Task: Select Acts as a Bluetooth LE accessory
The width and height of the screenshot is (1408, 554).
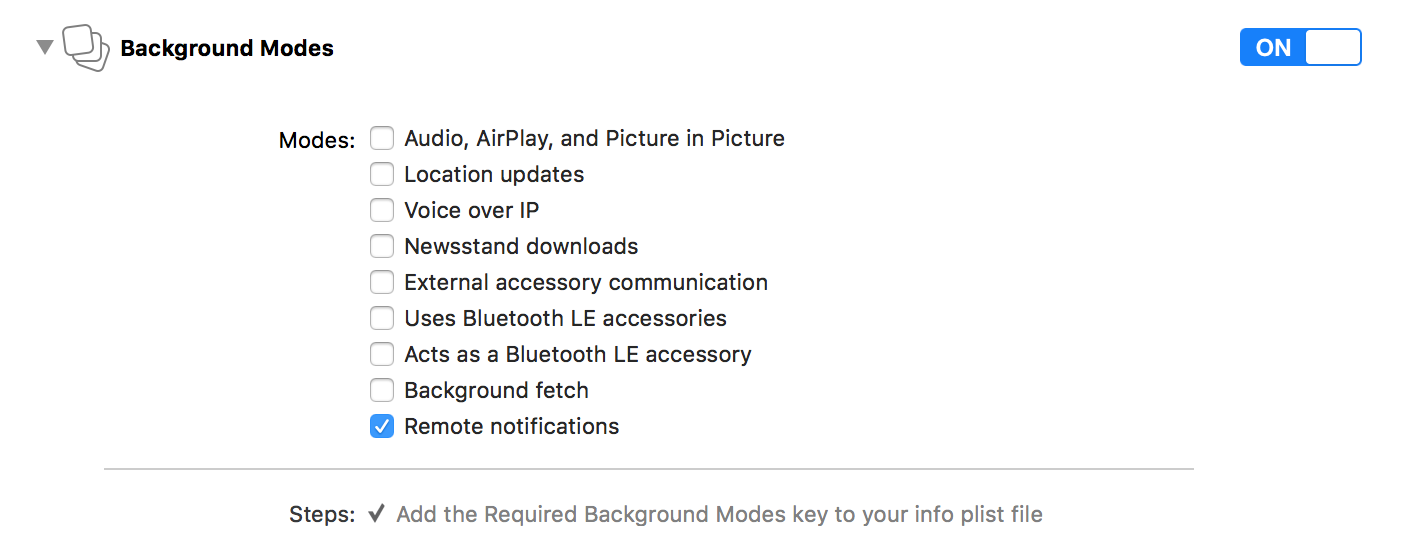Action: pos(382,354)
